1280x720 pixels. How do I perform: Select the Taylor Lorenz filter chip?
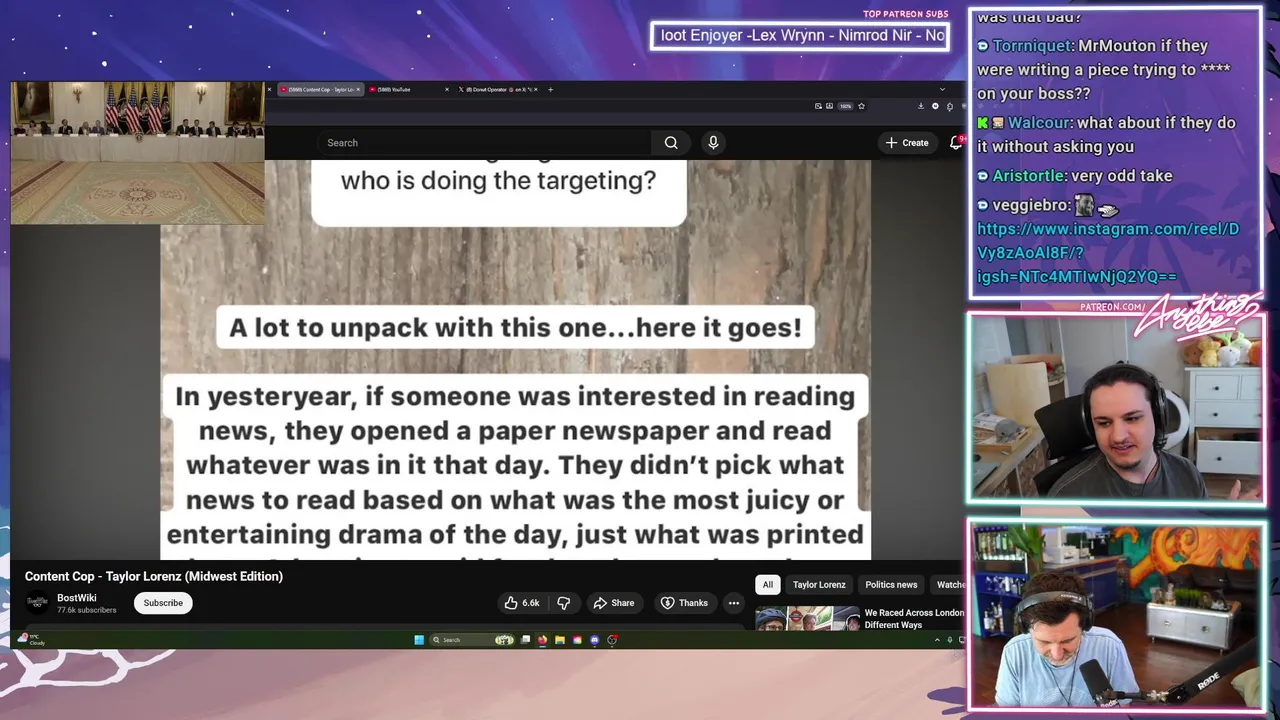819,585
